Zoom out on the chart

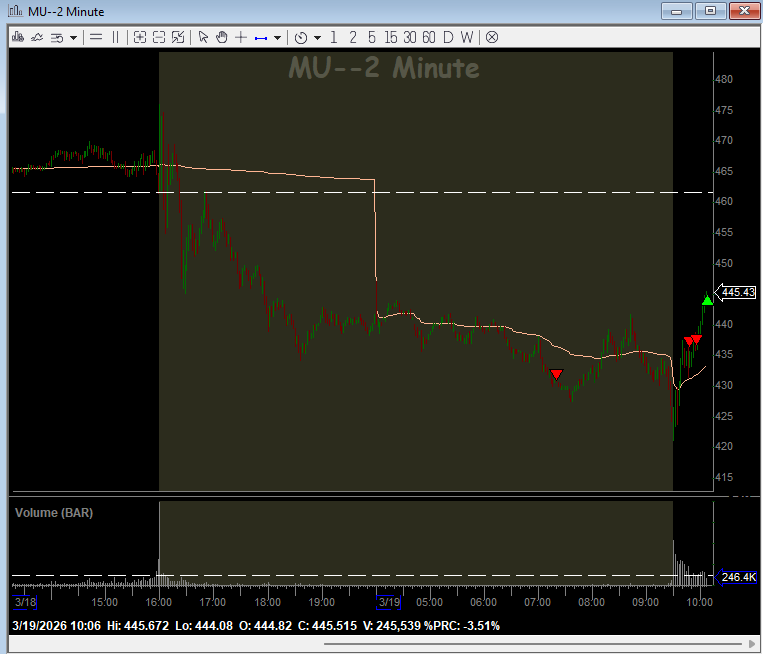point(159,37)
